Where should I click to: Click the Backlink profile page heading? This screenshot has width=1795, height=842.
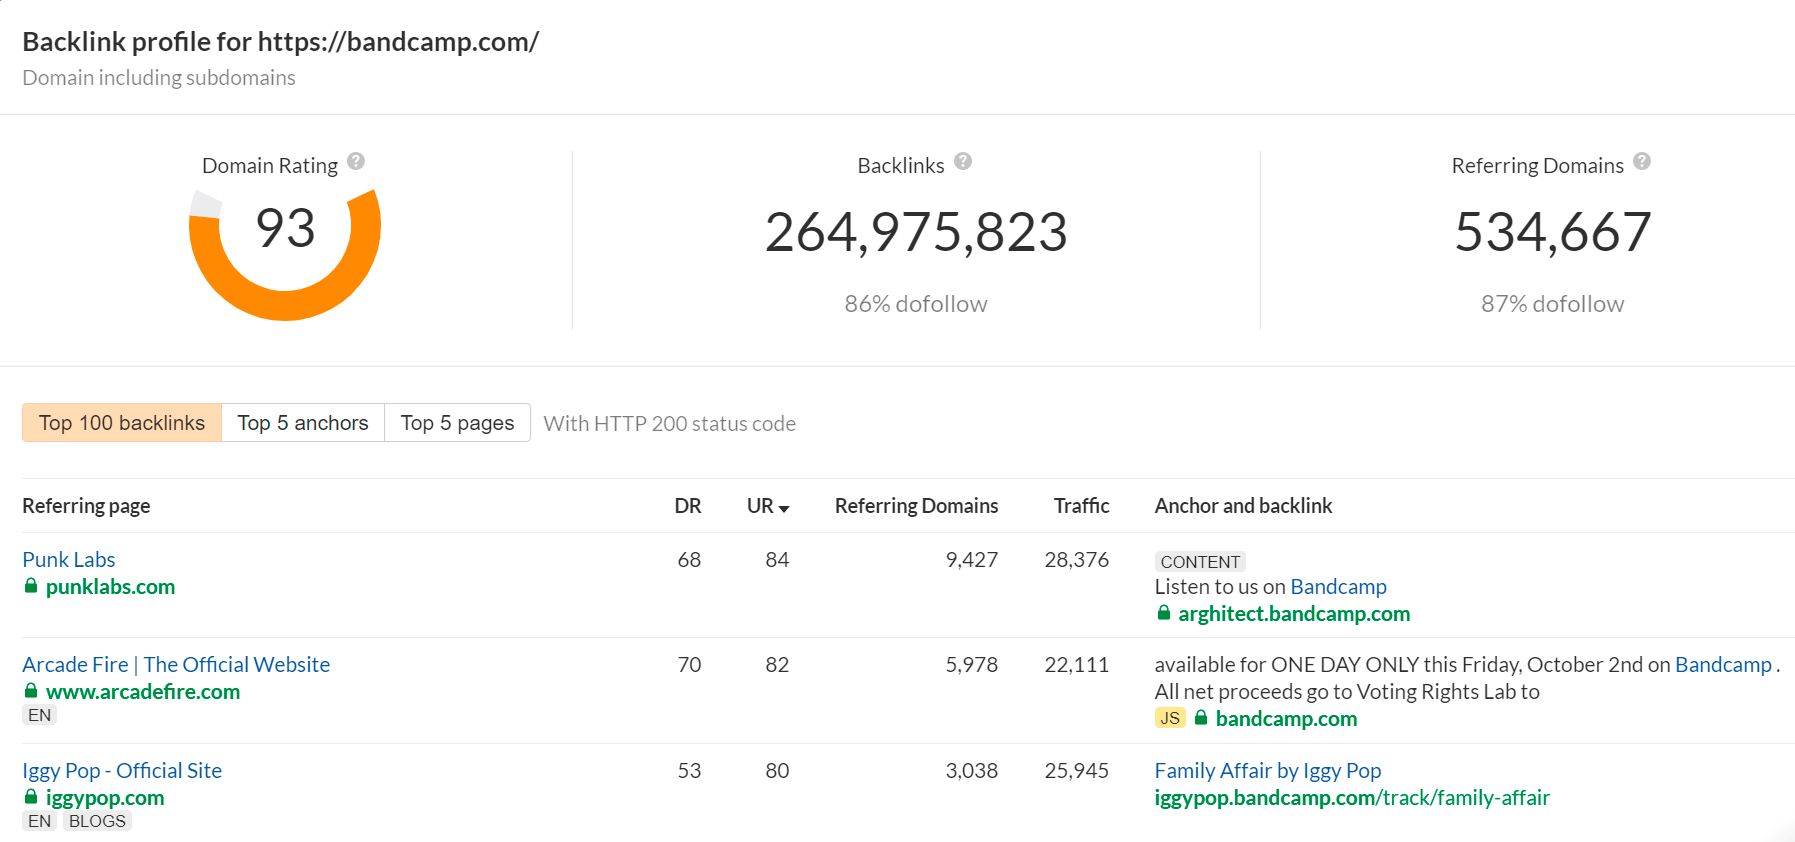pyautogui.click(x=281, y=42)
